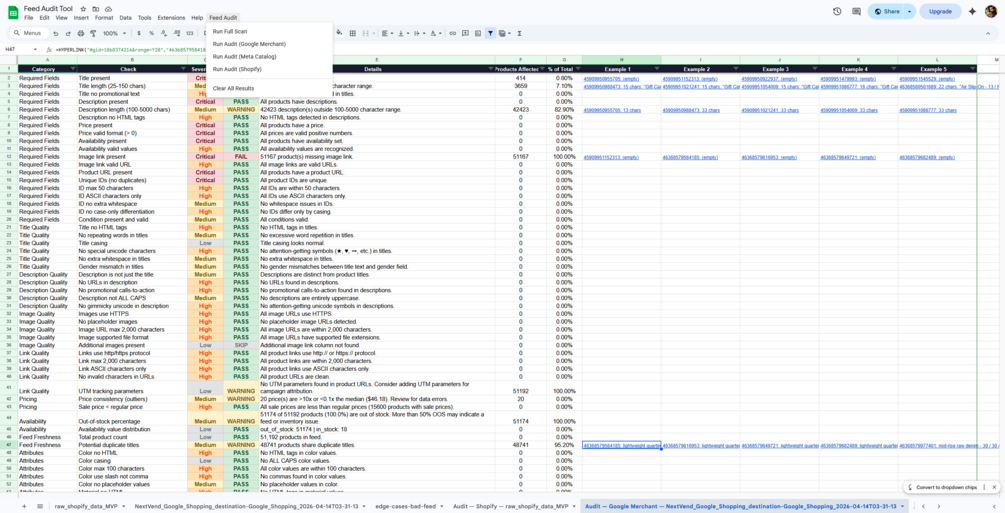Viewport: 1005px width, 513px height.
Task: Select Run Audit (Shopify)
Action: pyautogui.click(x=237, y=69)
